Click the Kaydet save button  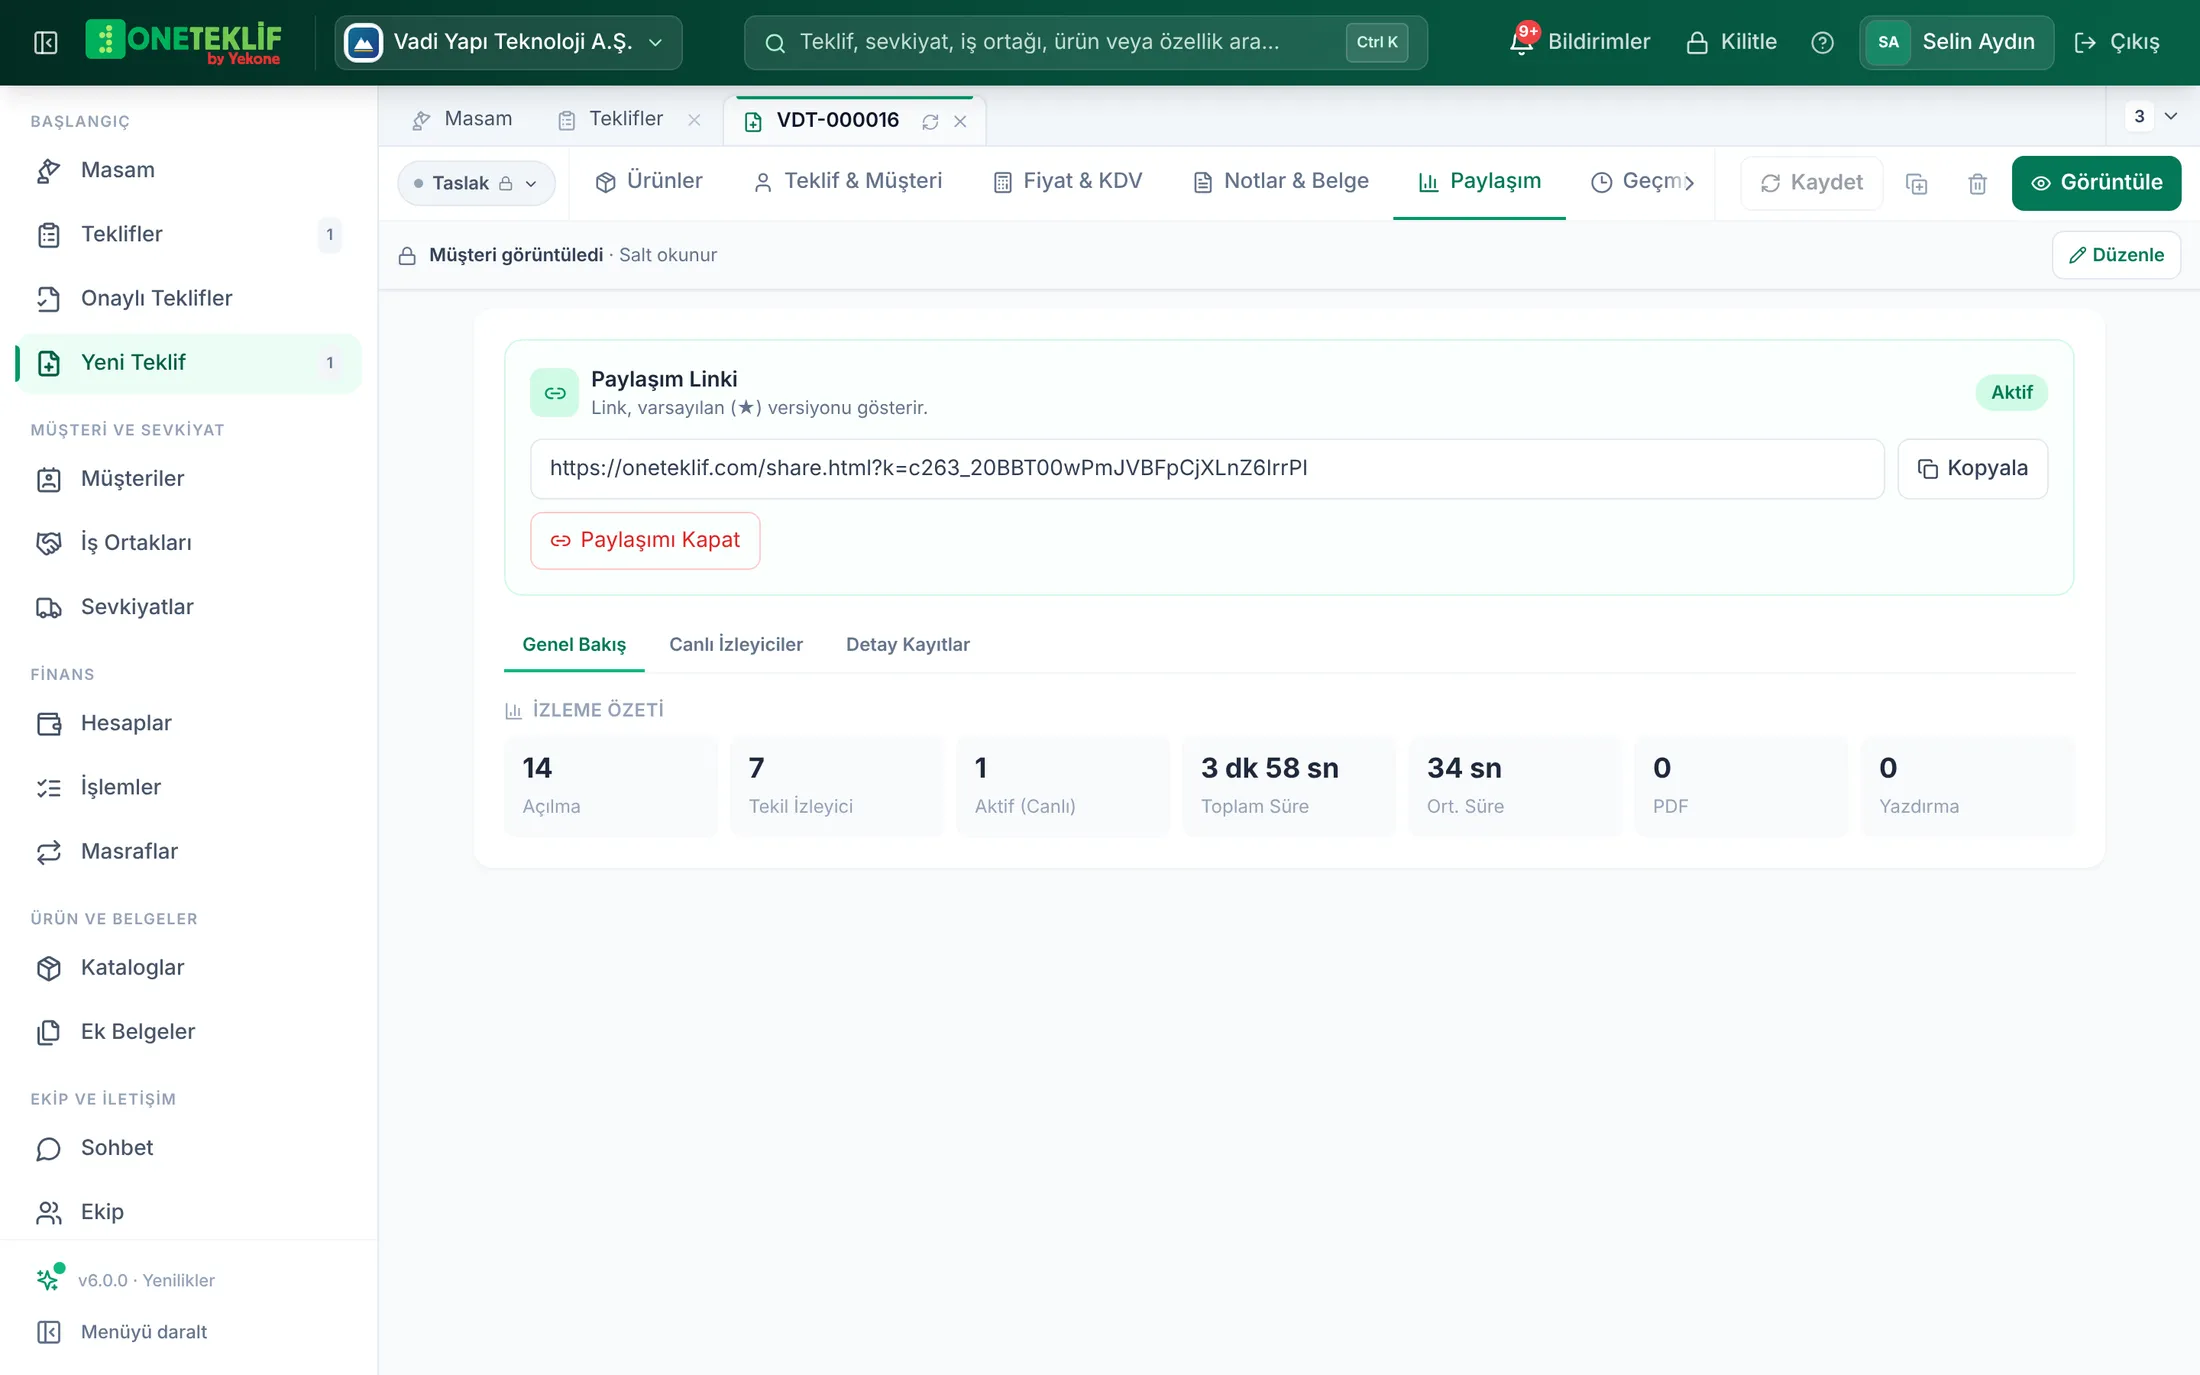(x=1811, y=183)
